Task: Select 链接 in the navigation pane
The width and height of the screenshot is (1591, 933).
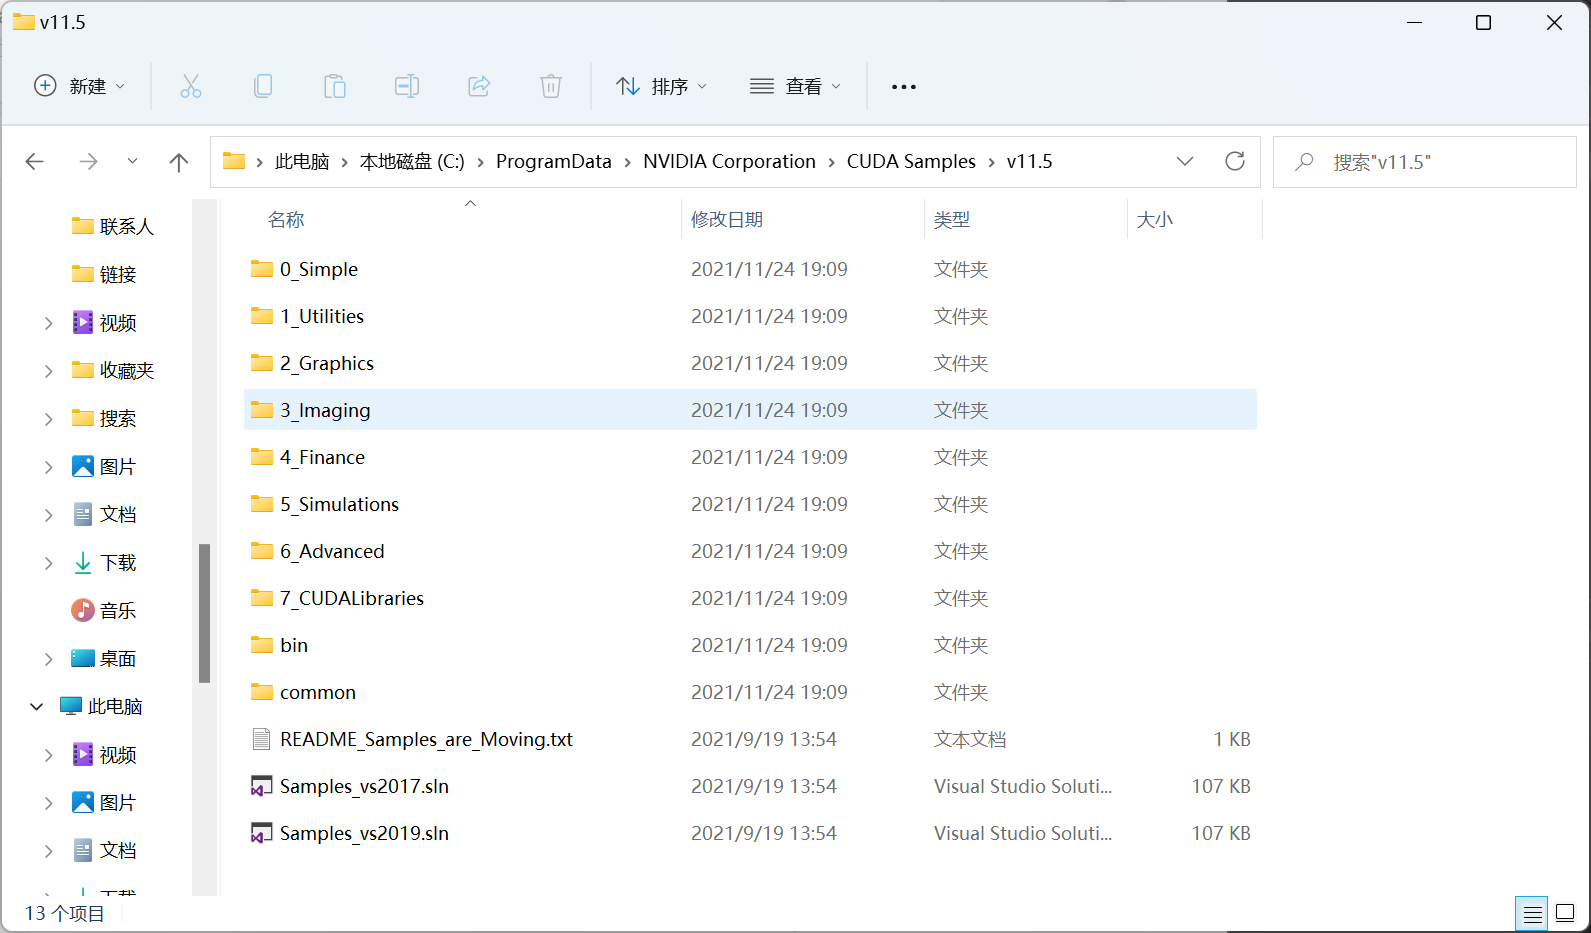Action: [118, 274]
